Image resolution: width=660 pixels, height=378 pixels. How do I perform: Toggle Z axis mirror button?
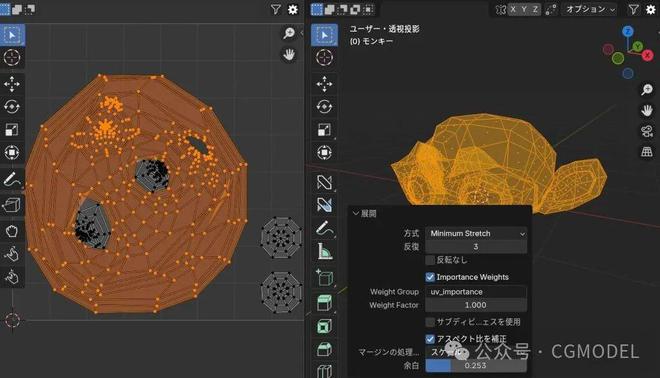point(535,9)
